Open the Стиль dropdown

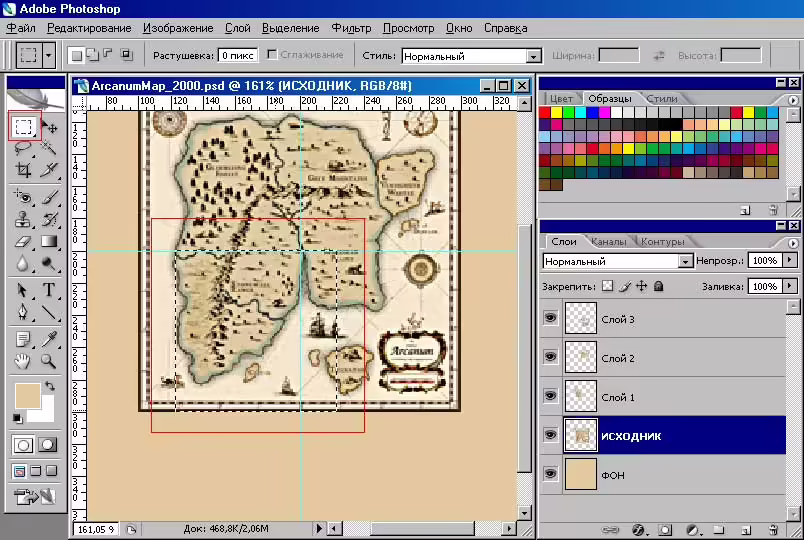click(533, 56)
